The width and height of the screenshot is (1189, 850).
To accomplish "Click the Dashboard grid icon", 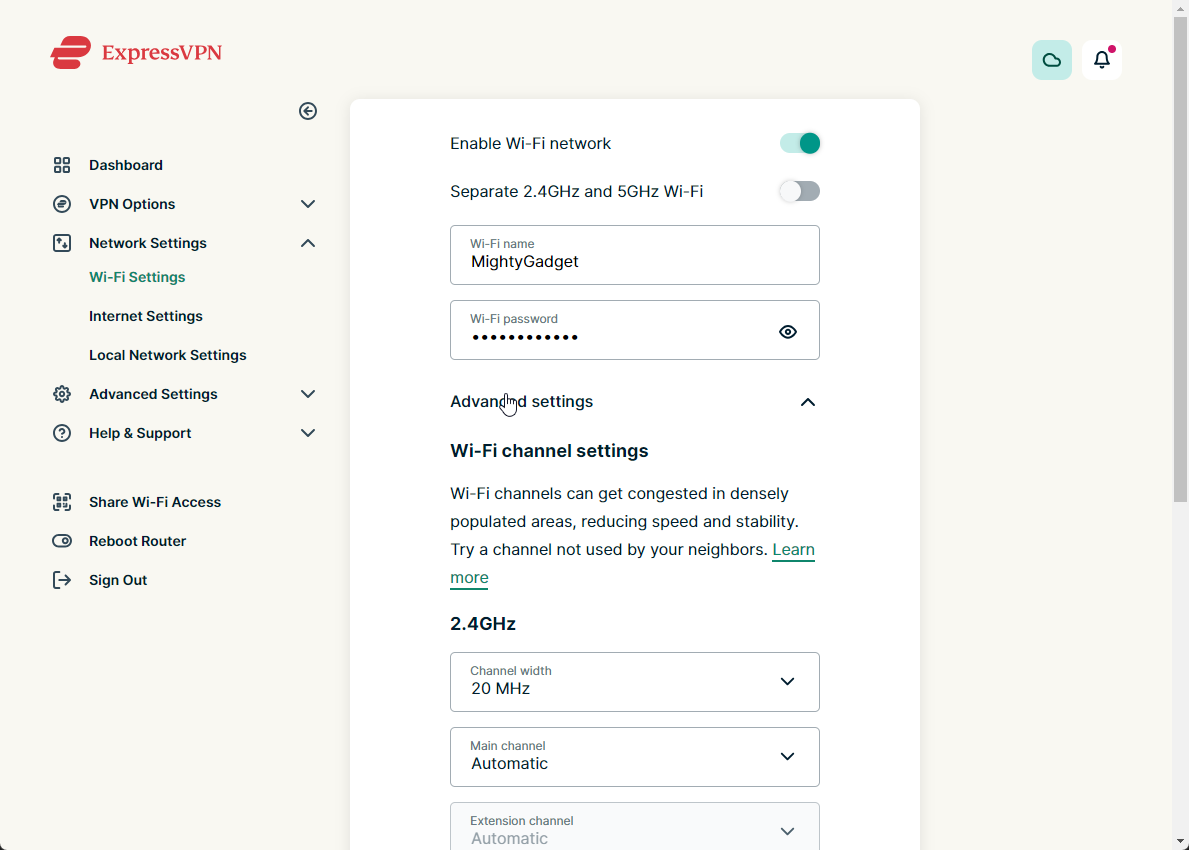I will 62,165.
